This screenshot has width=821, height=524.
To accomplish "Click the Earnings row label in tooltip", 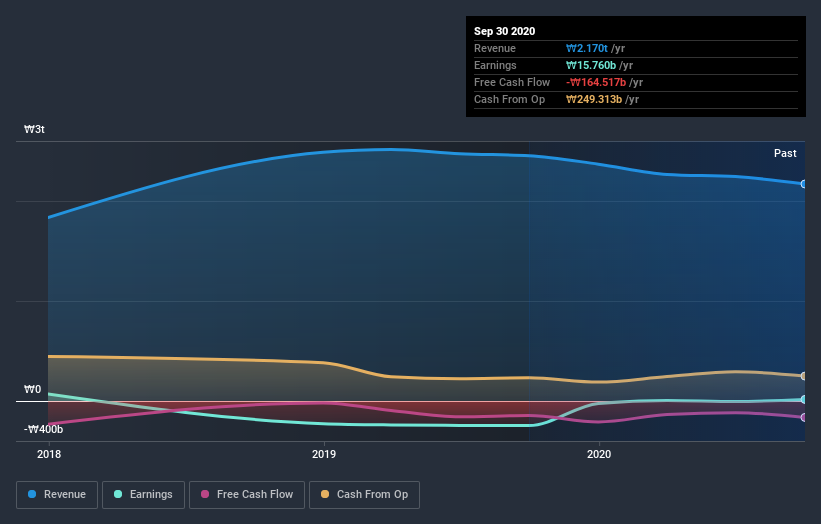I will coord(495,65).
